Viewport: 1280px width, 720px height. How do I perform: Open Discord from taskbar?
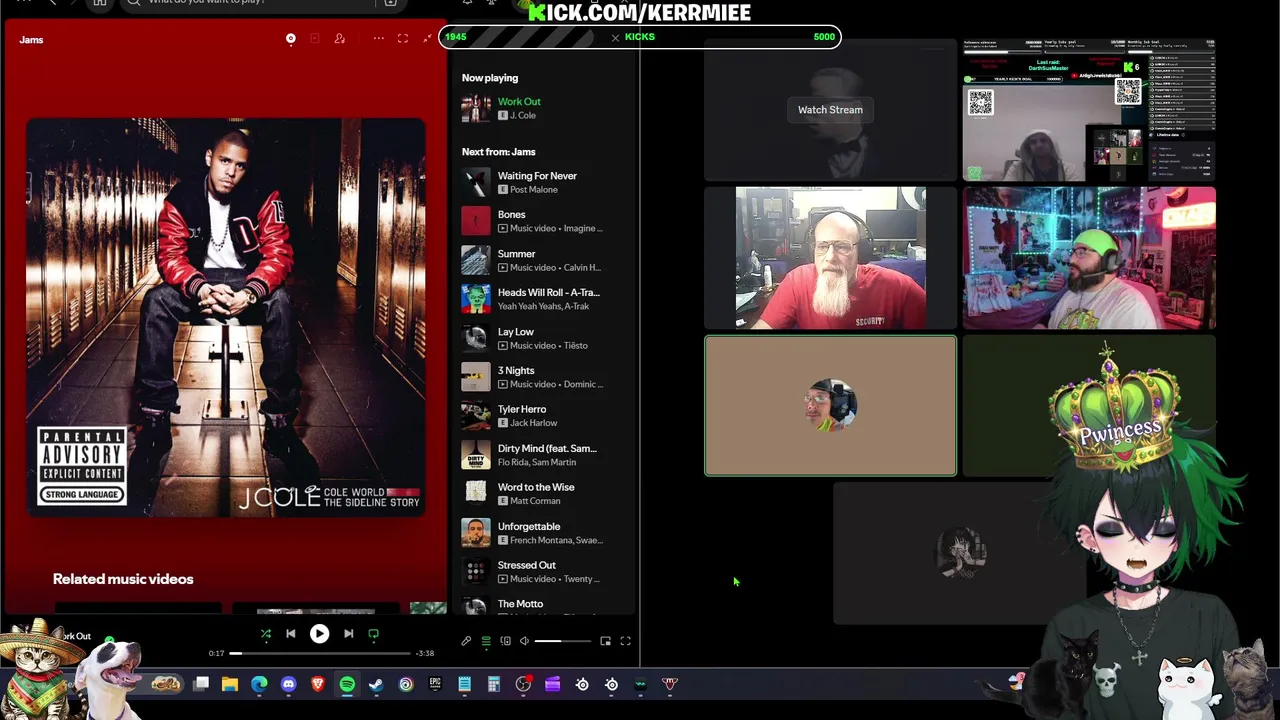pos(289,684)
